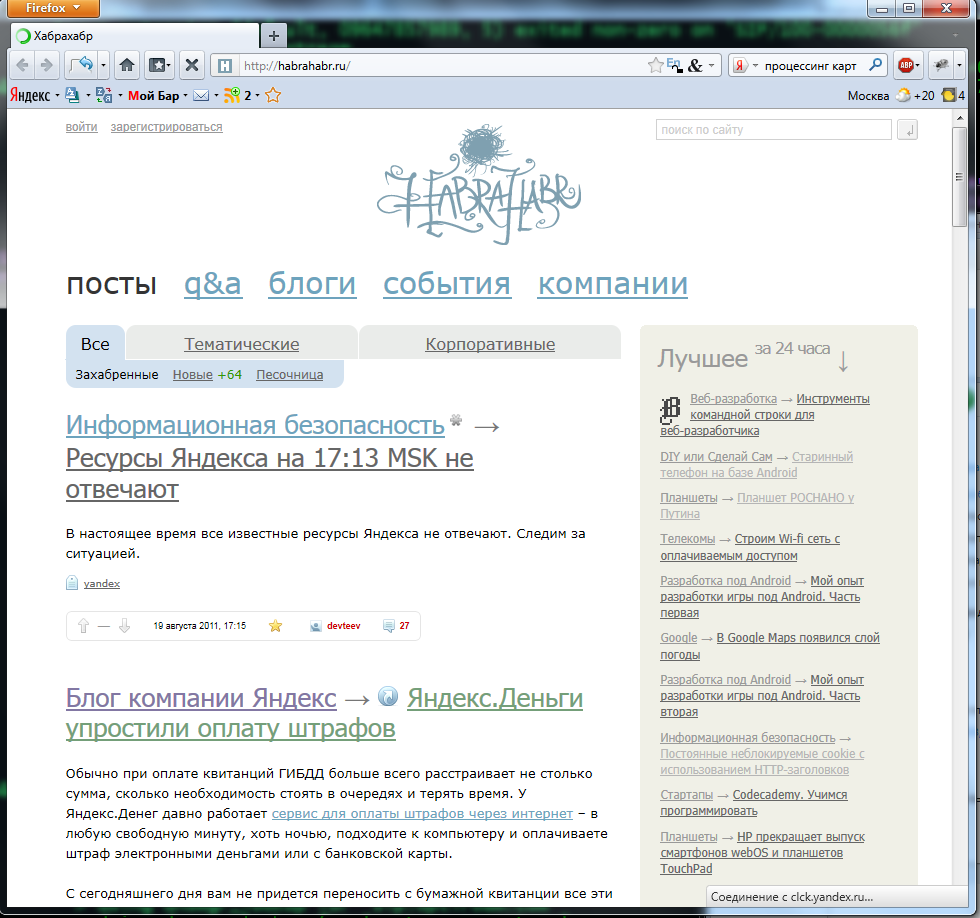Viewport: 980px width, 918px height.
Task: Vote up the Yandex resources post
Action: [x=83, y=626]
